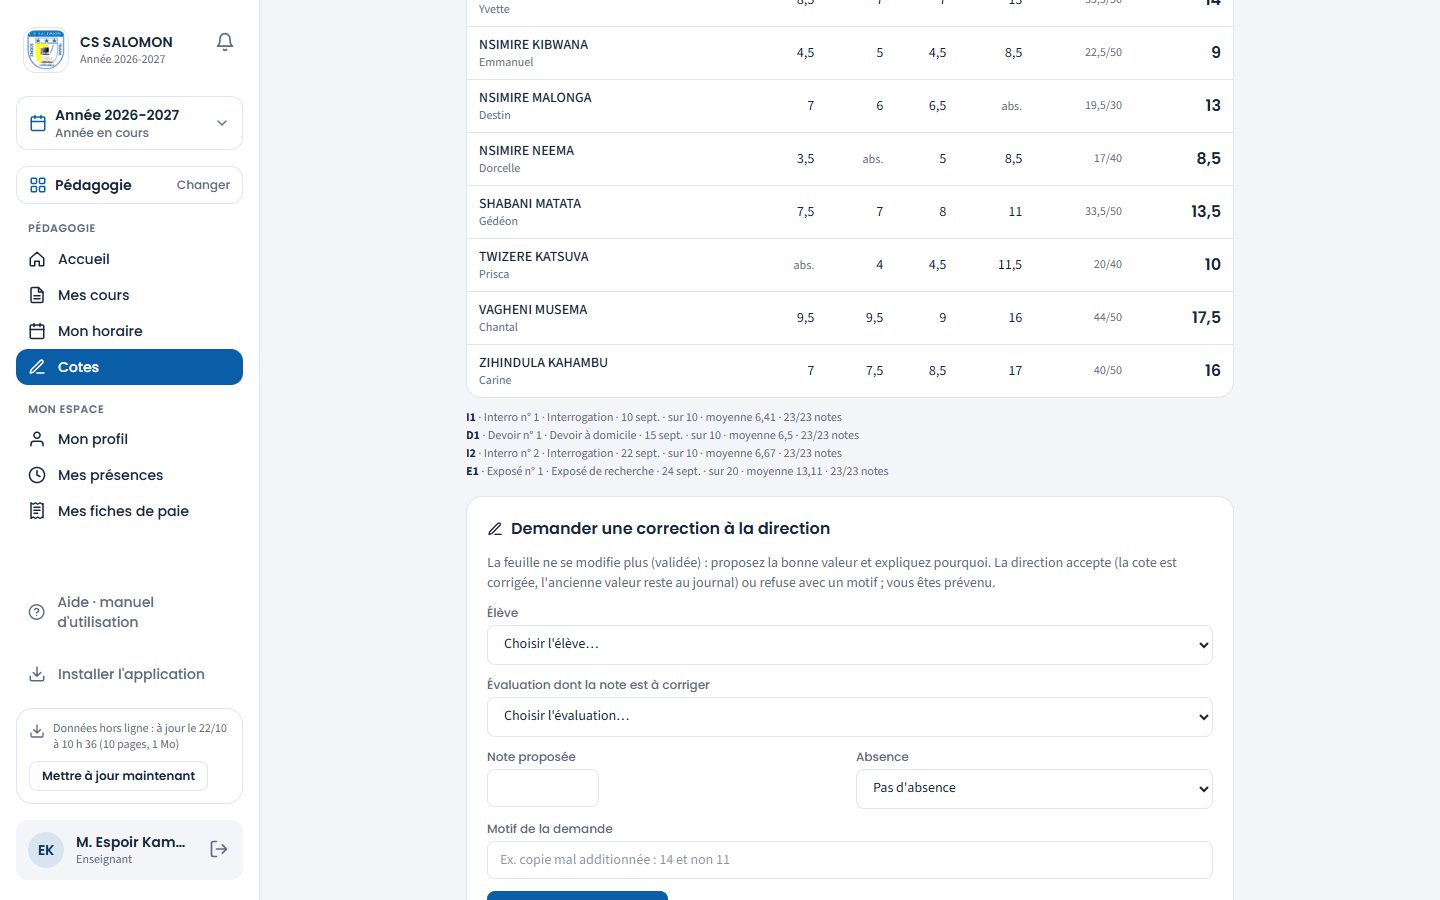Focus the Note proposée input field
Viewport: 1440px width, 900px height.
click(x=543, y=788)
